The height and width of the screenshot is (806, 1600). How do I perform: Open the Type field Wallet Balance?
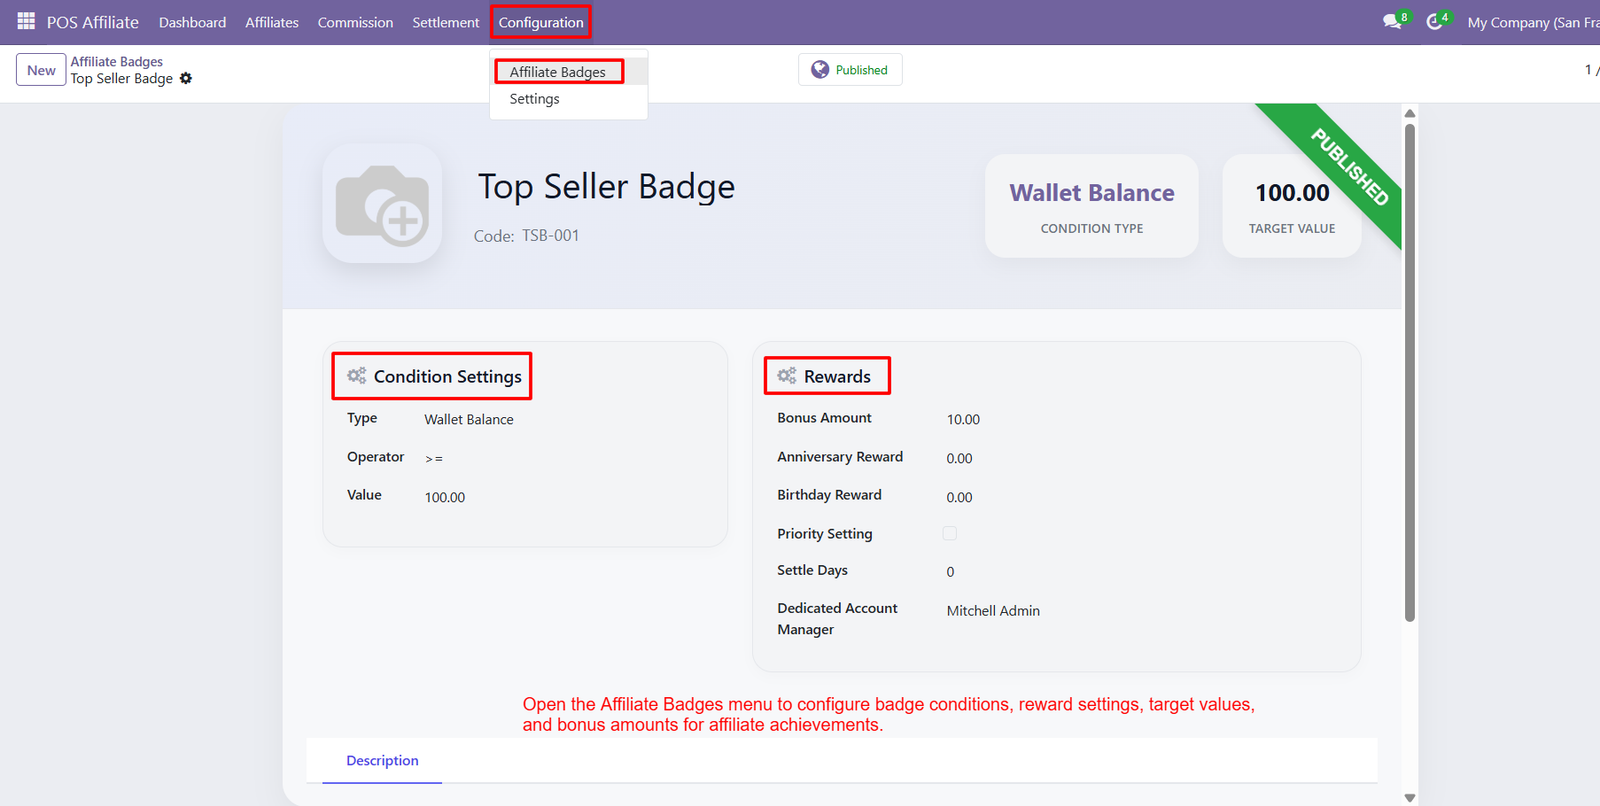pyautogui.click(x=469, y=419)
